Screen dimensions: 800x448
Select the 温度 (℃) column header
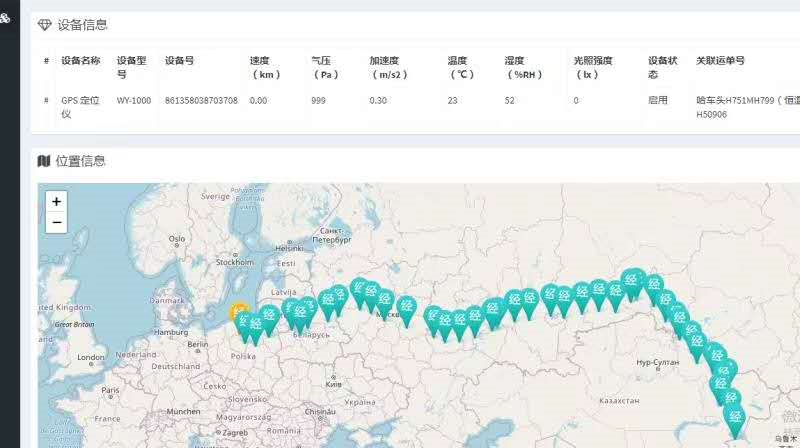tap(461, 67)
